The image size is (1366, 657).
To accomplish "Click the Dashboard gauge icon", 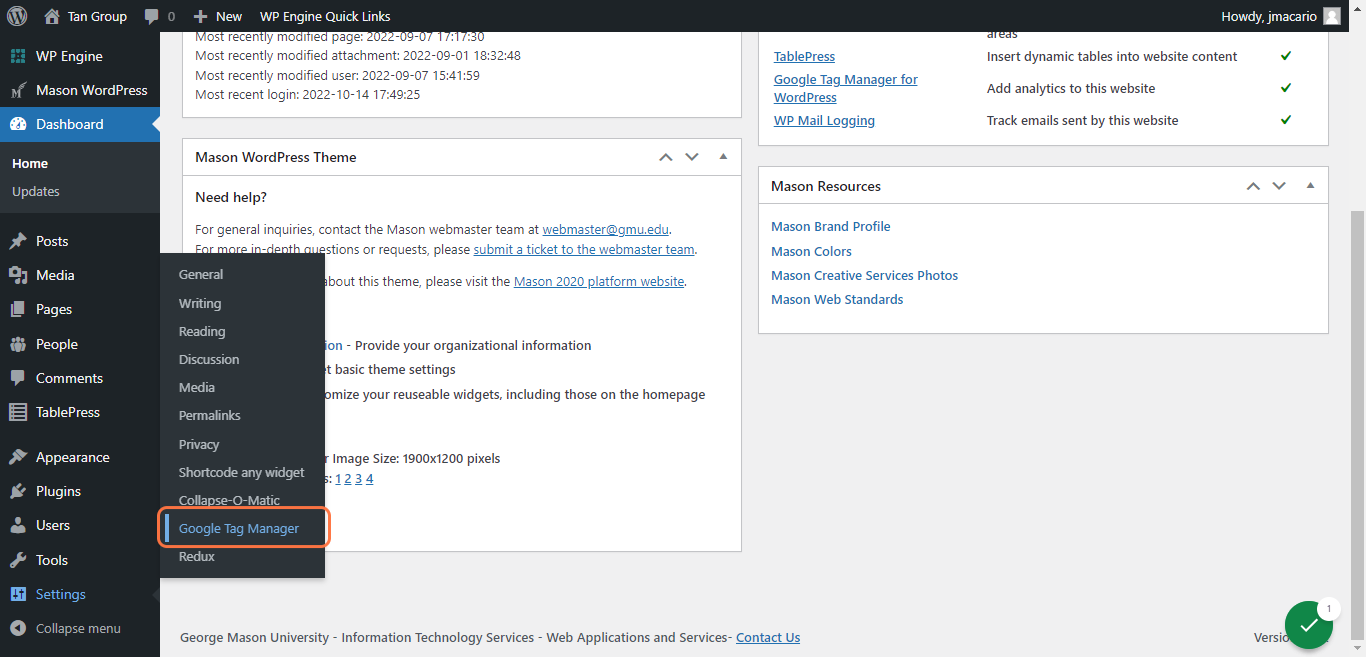I will [x=18, y=124].
